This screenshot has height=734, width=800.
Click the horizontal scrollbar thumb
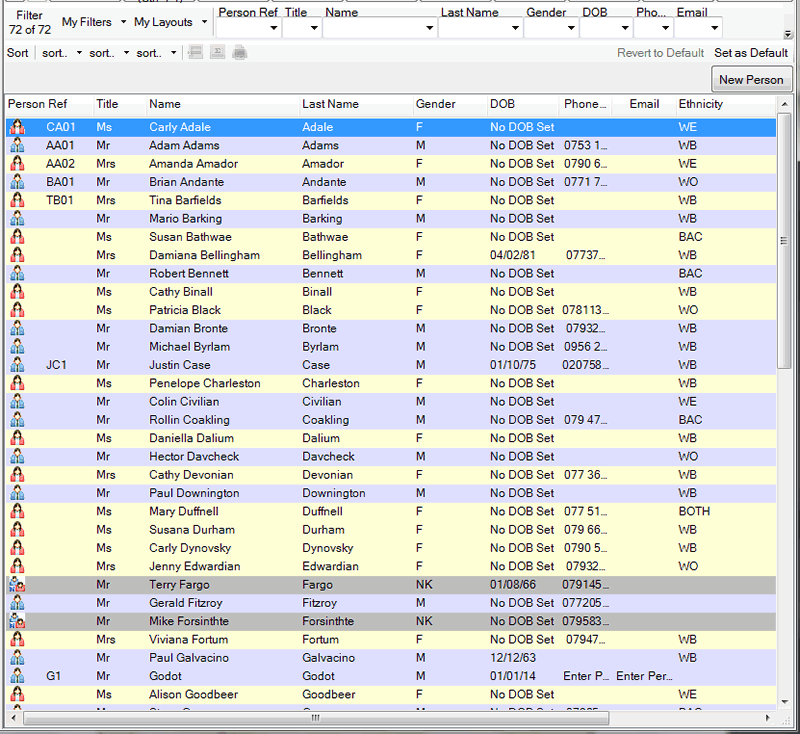tap(314, 718)
